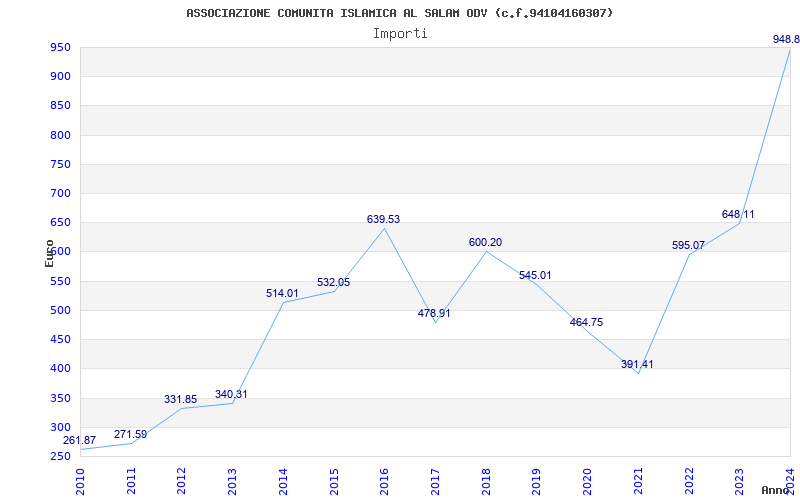Click the 'Euro' y-axis label
The image size is (800, 500).
pos(49,253)
